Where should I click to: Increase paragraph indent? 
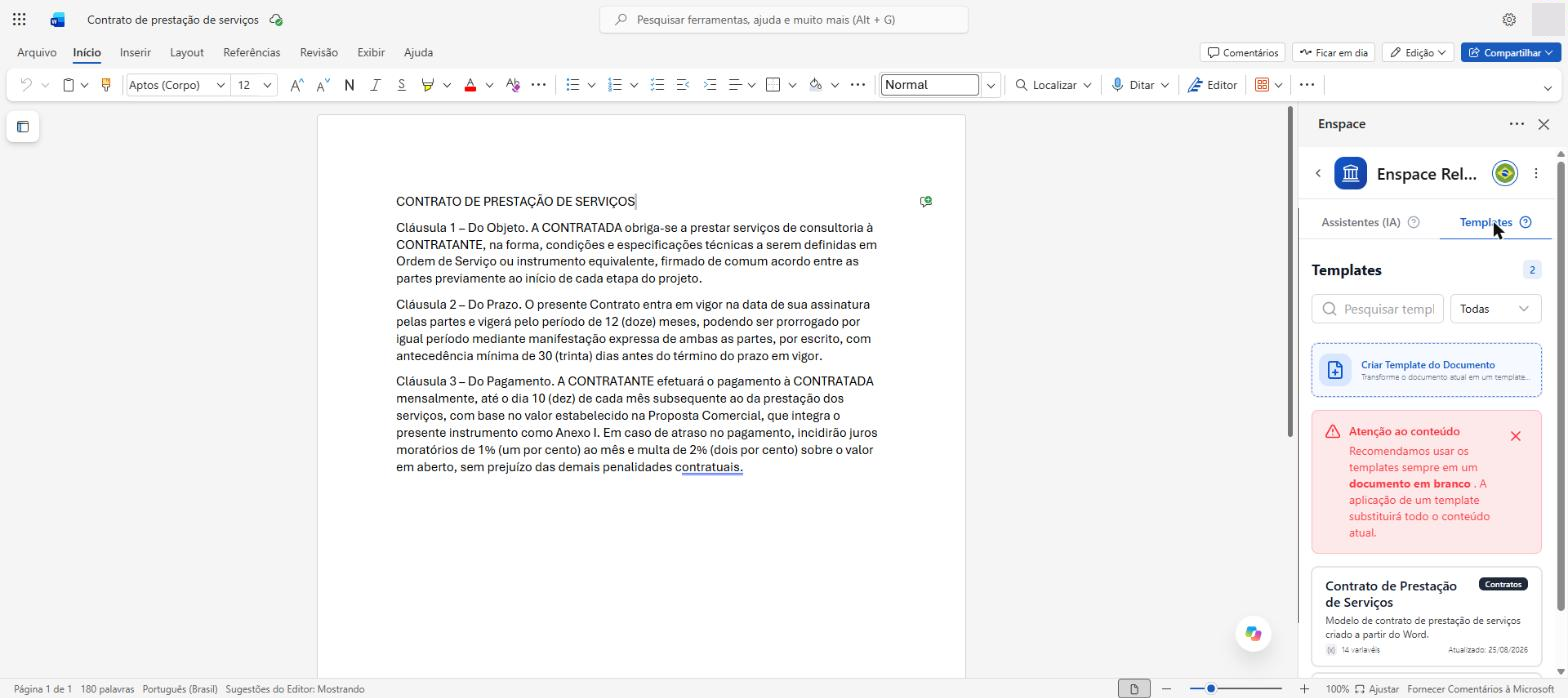point(710,85)
